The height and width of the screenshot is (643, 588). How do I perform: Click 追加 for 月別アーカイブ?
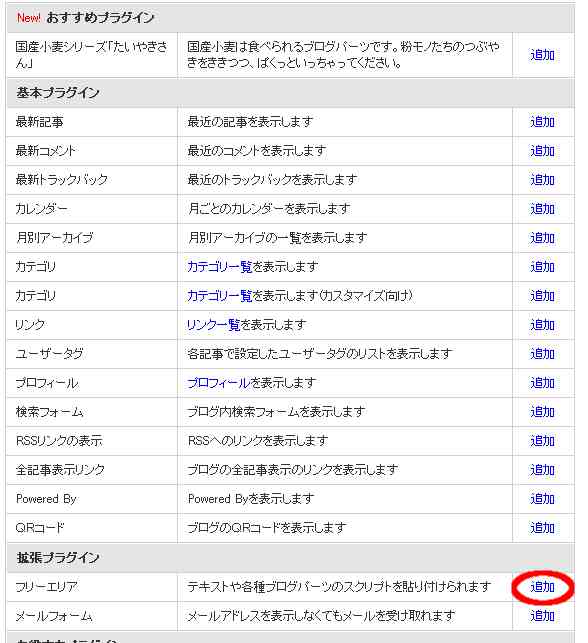tap(542, 238)
